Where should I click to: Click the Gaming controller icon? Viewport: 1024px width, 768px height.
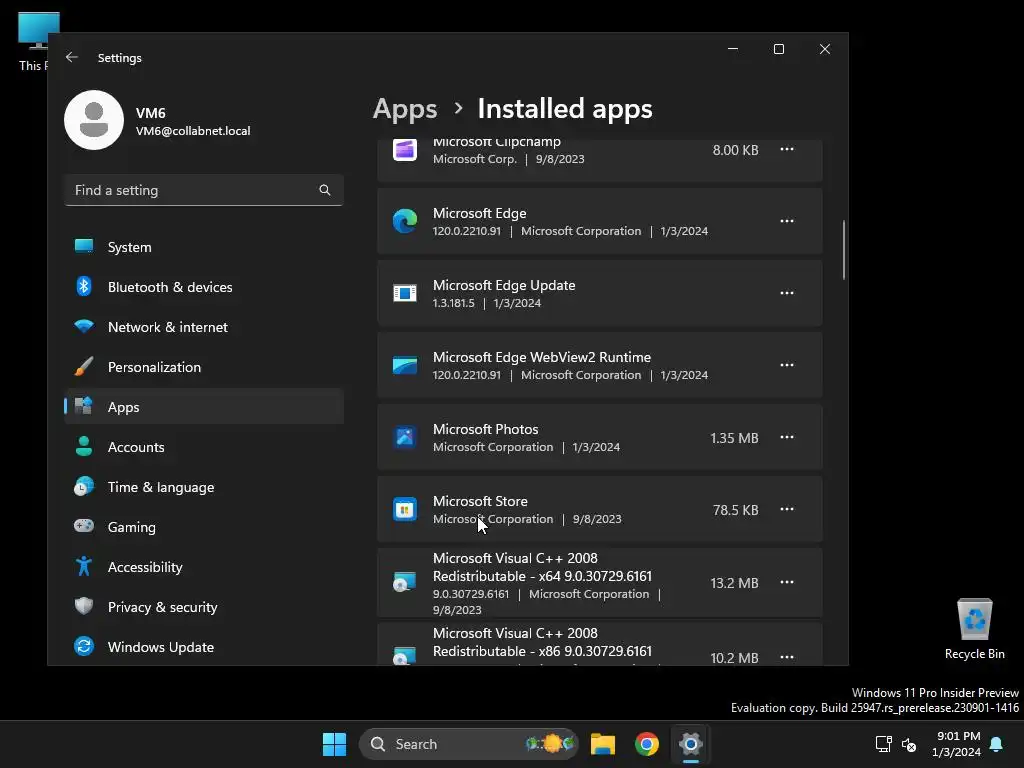(84, 526)
